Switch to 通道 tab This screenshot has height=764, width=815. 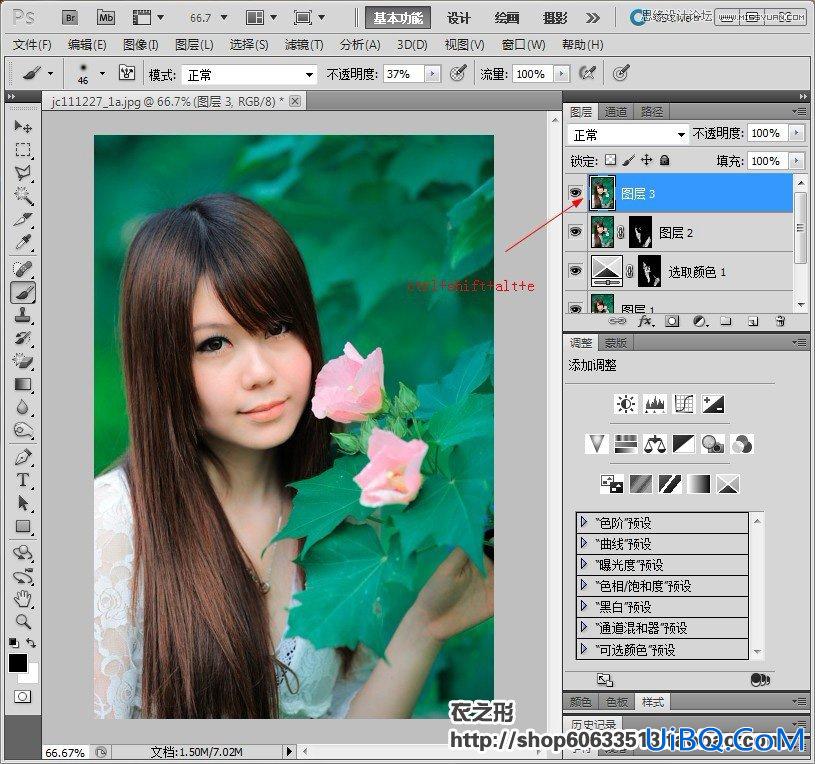(x=616, y=112)
